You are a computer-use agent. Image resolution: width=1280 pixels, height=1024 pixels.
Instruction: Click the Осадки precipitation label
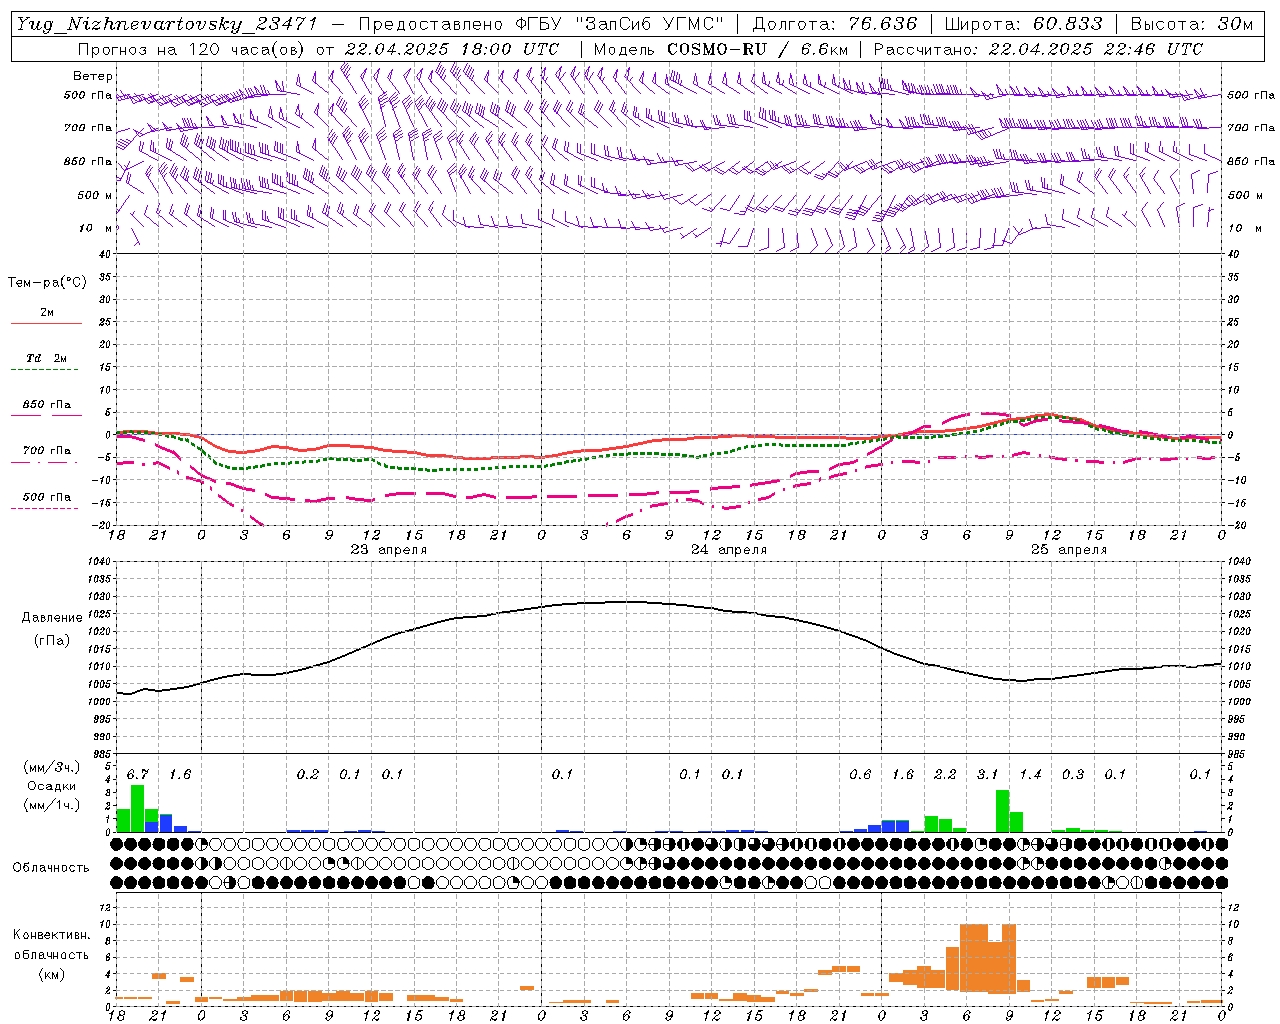51,786
